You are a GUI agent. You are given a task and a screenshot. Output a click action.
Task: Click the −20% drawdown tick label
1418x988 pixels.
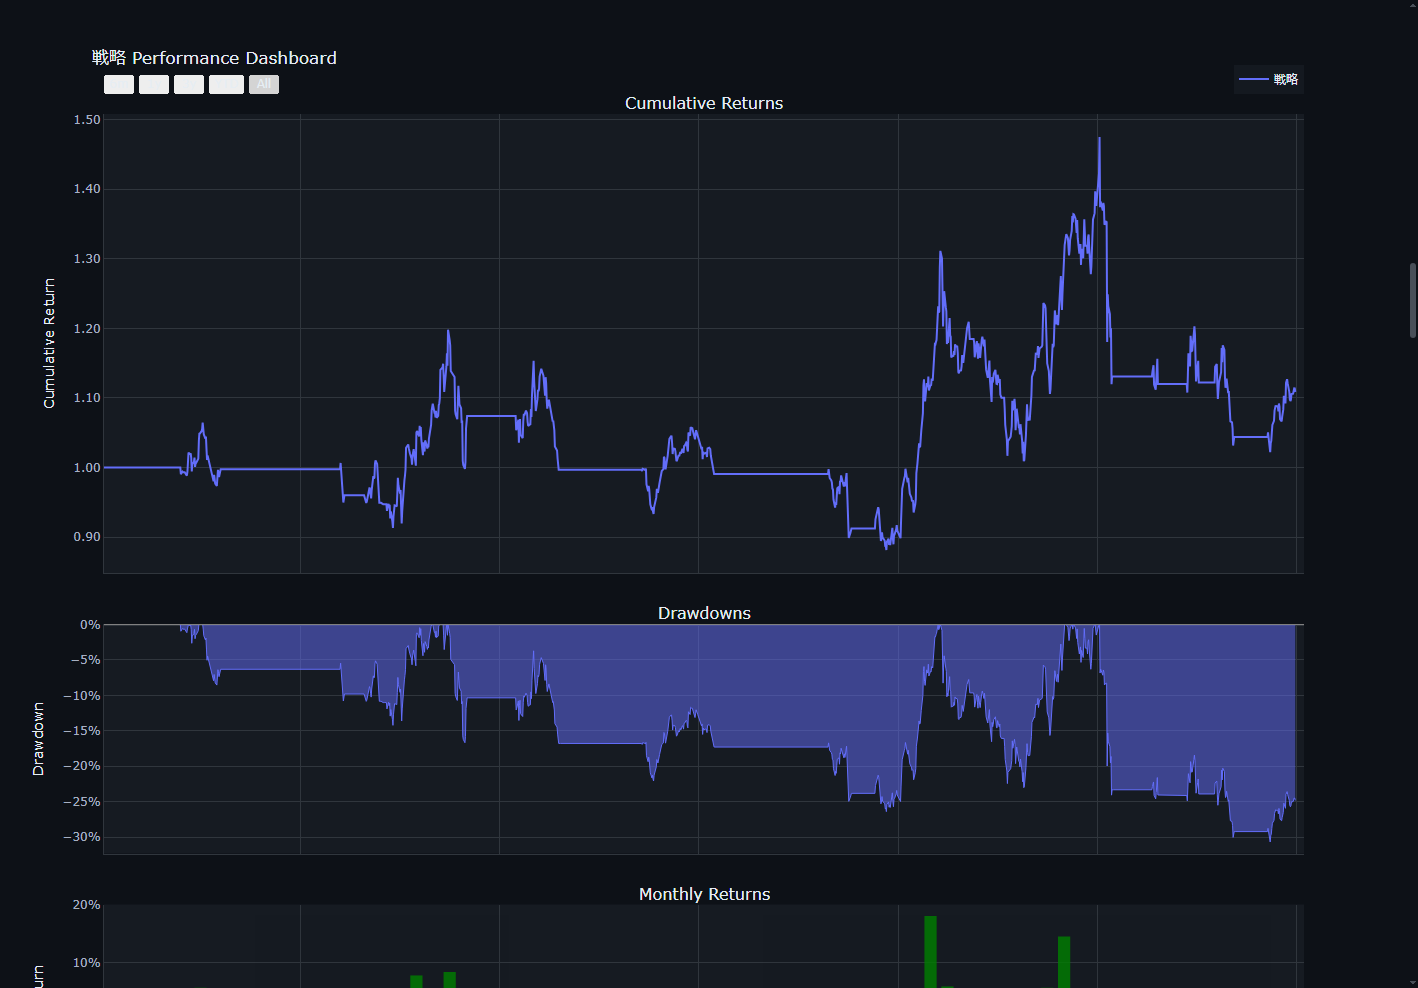[x=81, y=766]
